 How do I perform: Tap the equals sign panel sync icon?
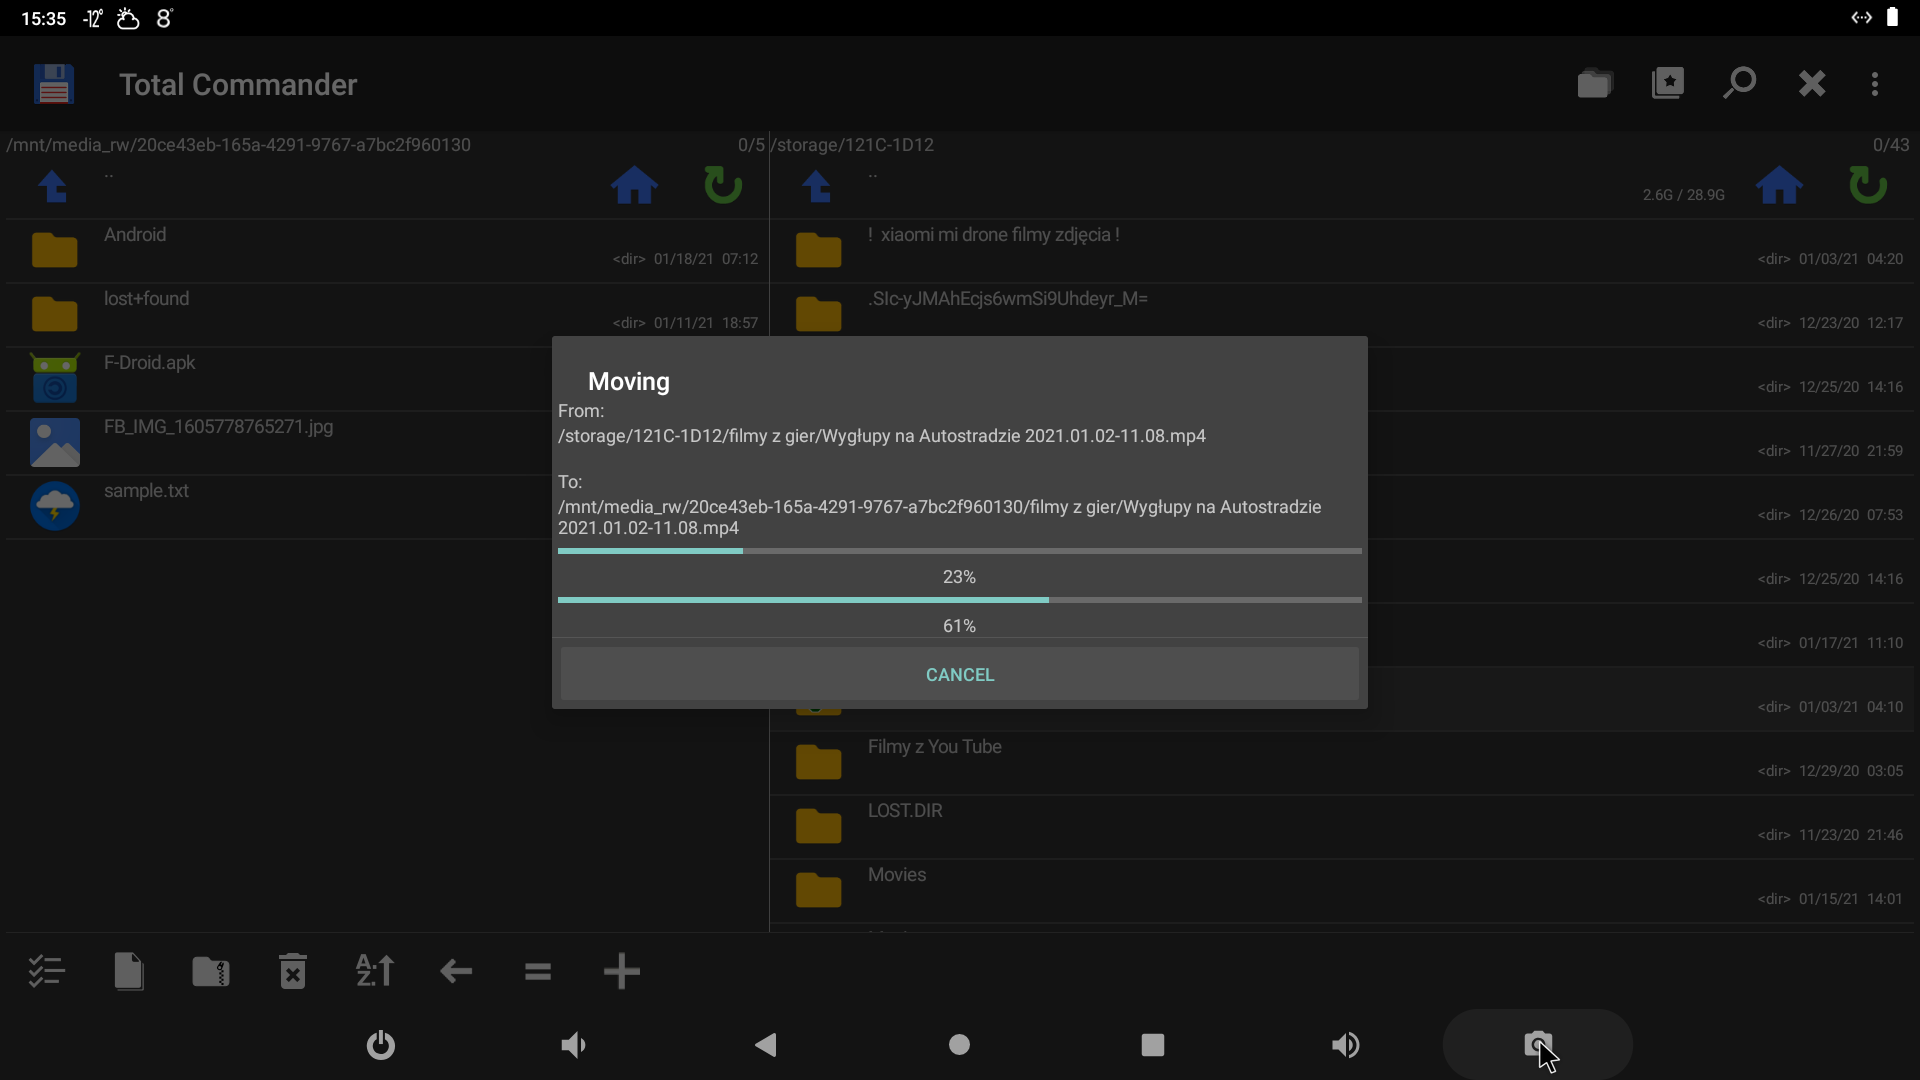(x=538, y=971)
